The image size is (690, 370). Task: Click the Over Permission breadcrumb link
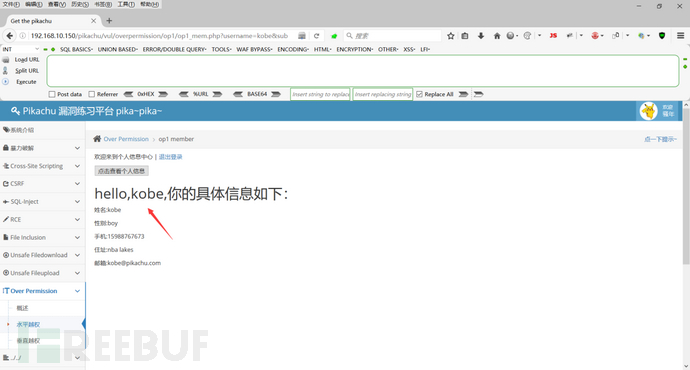(x=126, y=139)
